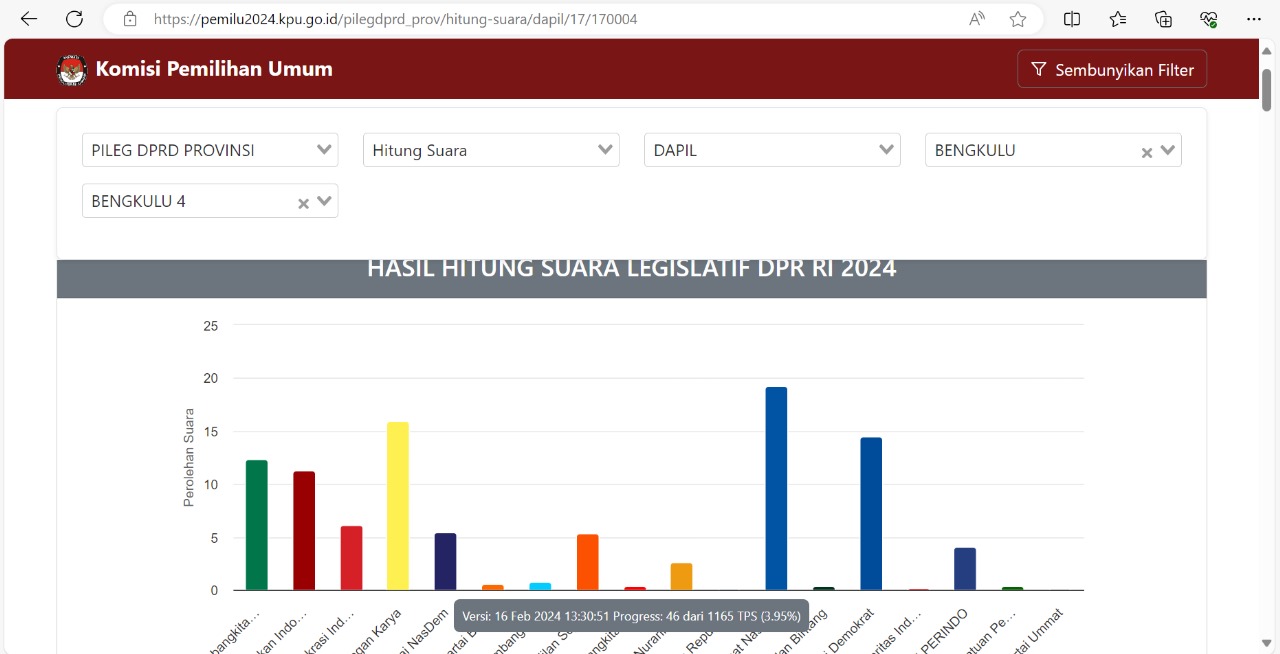
Task: Click the Perolehan Suara axis label
Action: coord(188,457)
